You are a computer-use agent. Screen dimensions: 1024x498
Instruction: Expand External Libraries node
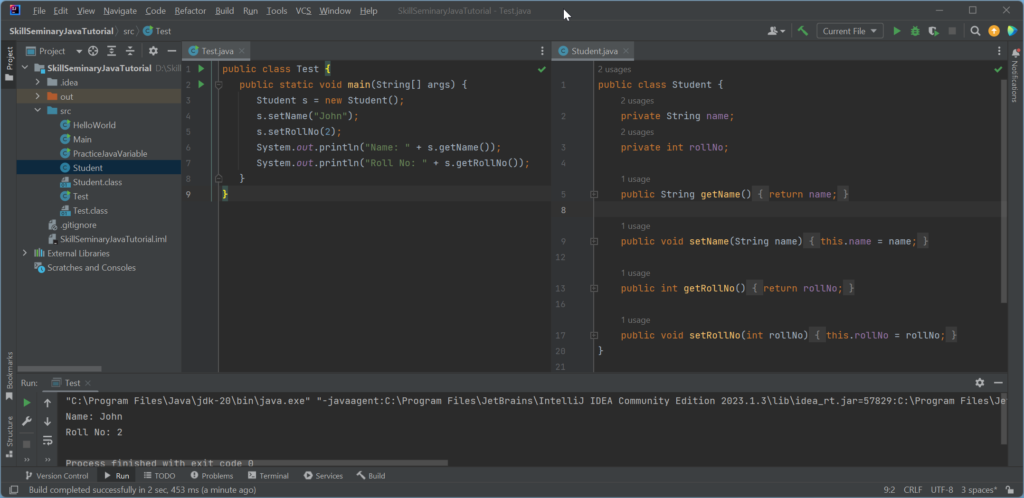pos(25,253)
